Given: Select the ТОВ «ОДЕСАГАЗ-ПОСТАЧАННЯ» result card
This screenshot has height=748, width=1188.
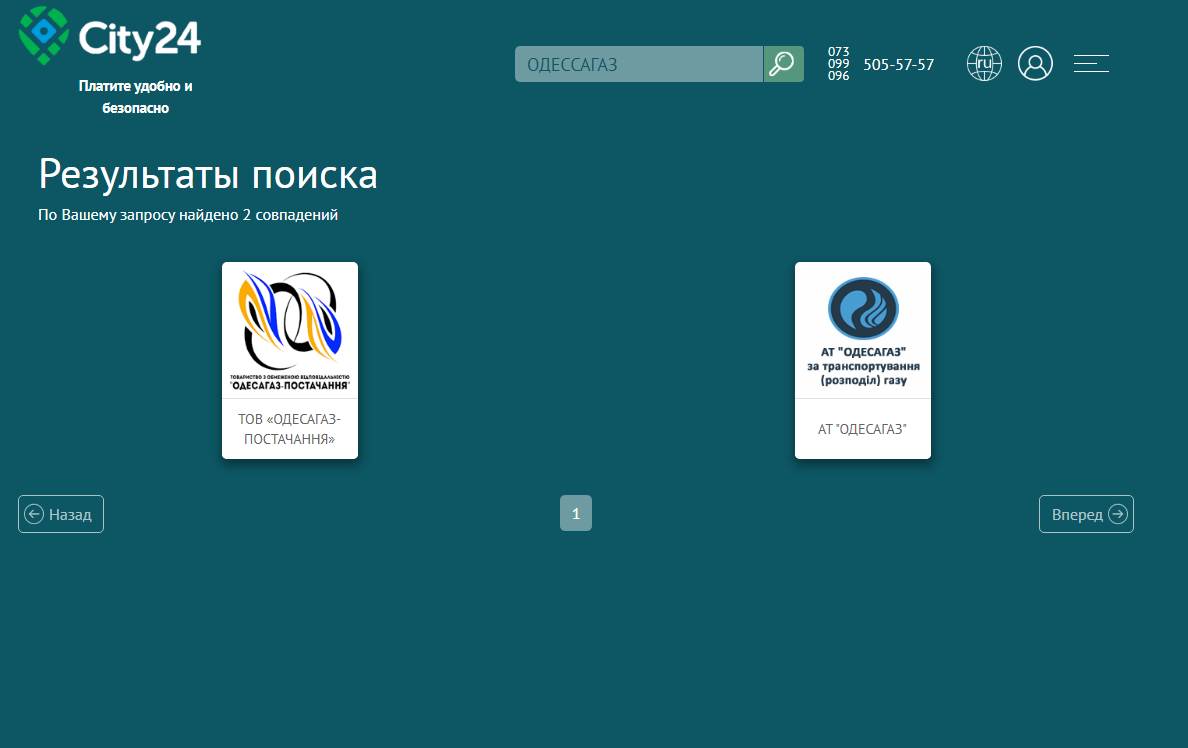Looking at the screenshot, I should 289,360.
